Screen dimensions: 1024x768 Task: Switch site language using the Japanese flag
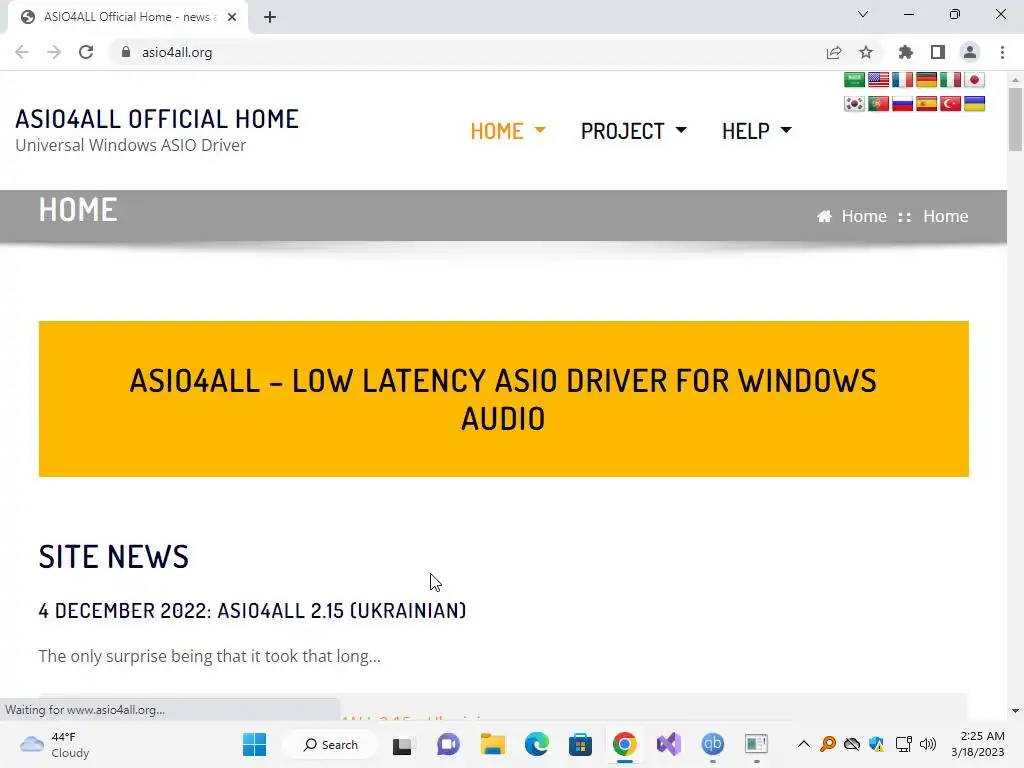(974, 80)
